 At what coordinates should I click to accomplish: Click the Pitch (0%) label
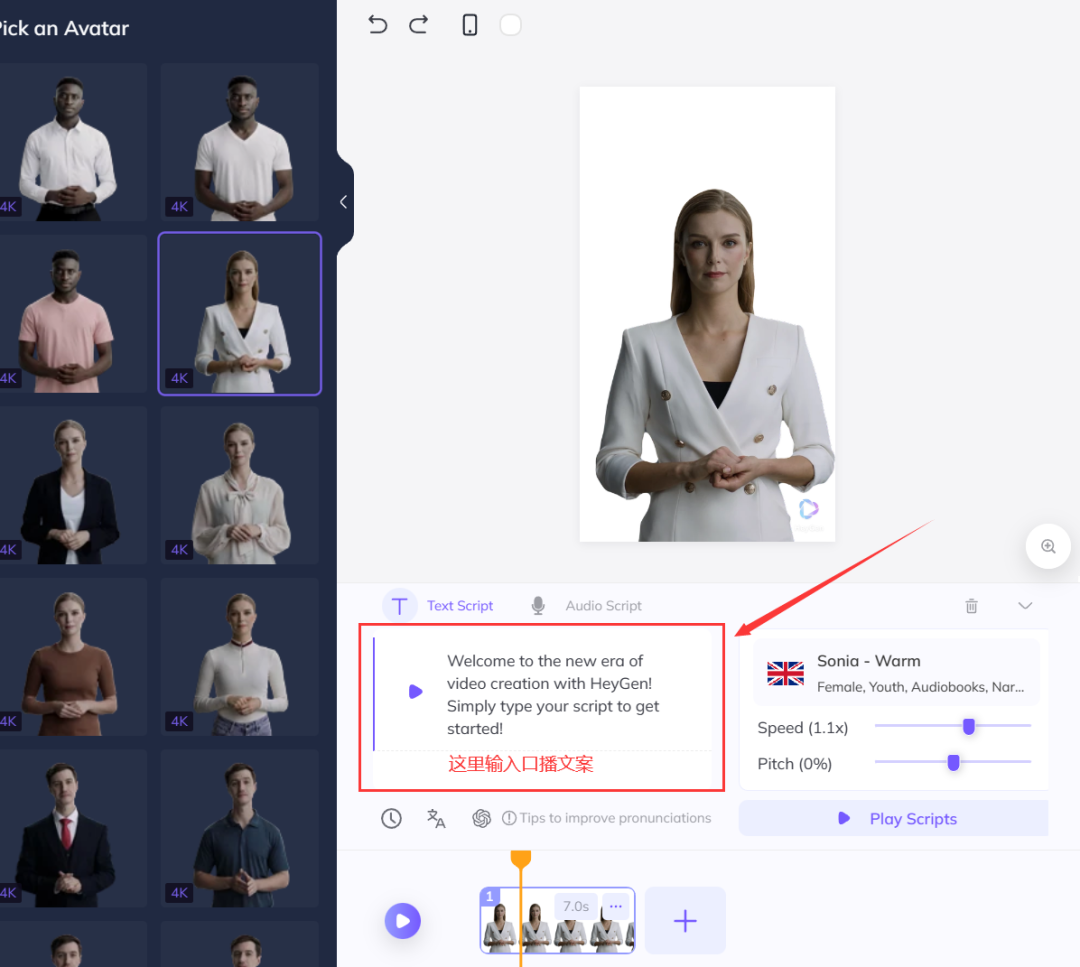coord(794,764)
